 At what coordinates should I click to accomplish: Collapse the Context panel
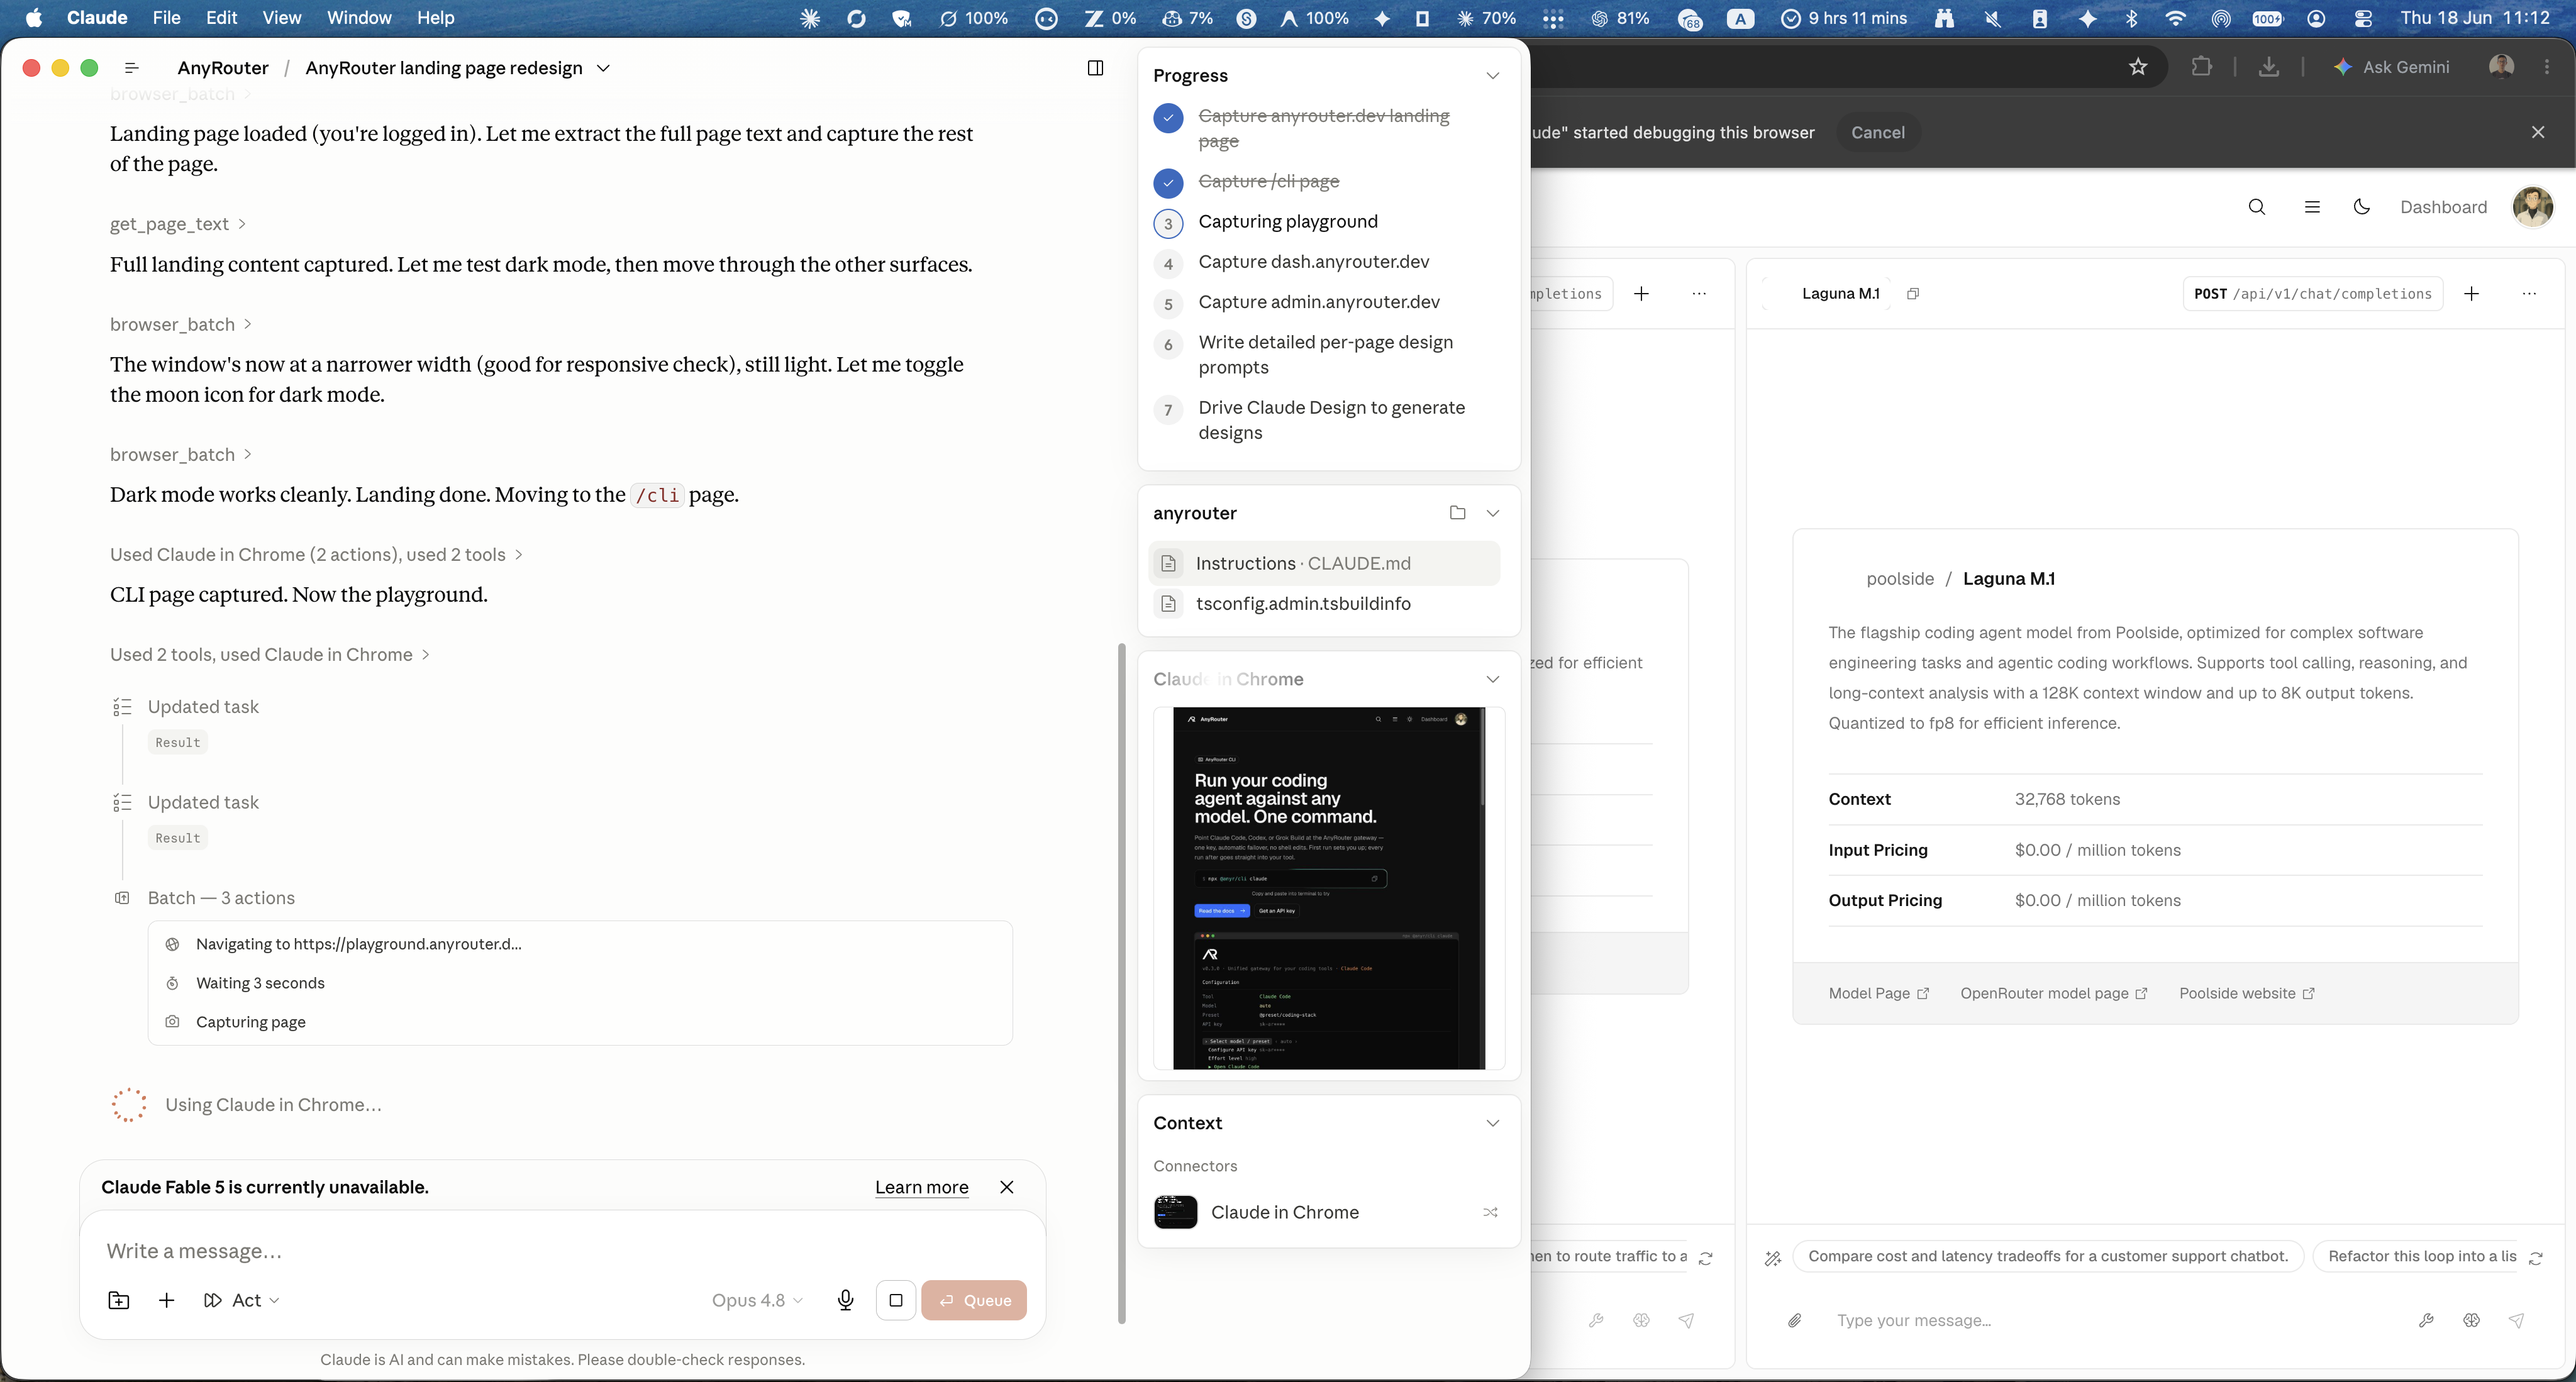pyautogui.click(x=1493, y=1123)
